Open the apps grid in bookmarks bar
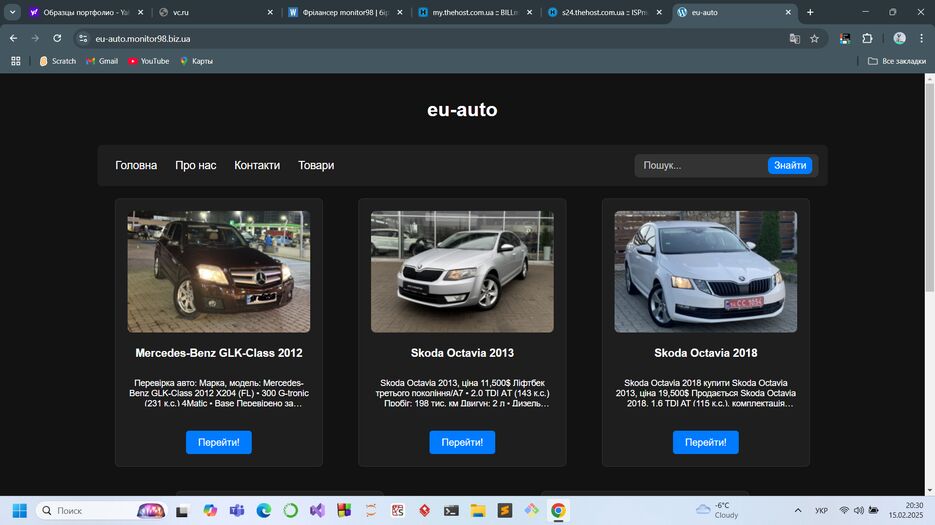Viewport: 935px width, 525px height. pyautogui.click(x=16, y=61)
